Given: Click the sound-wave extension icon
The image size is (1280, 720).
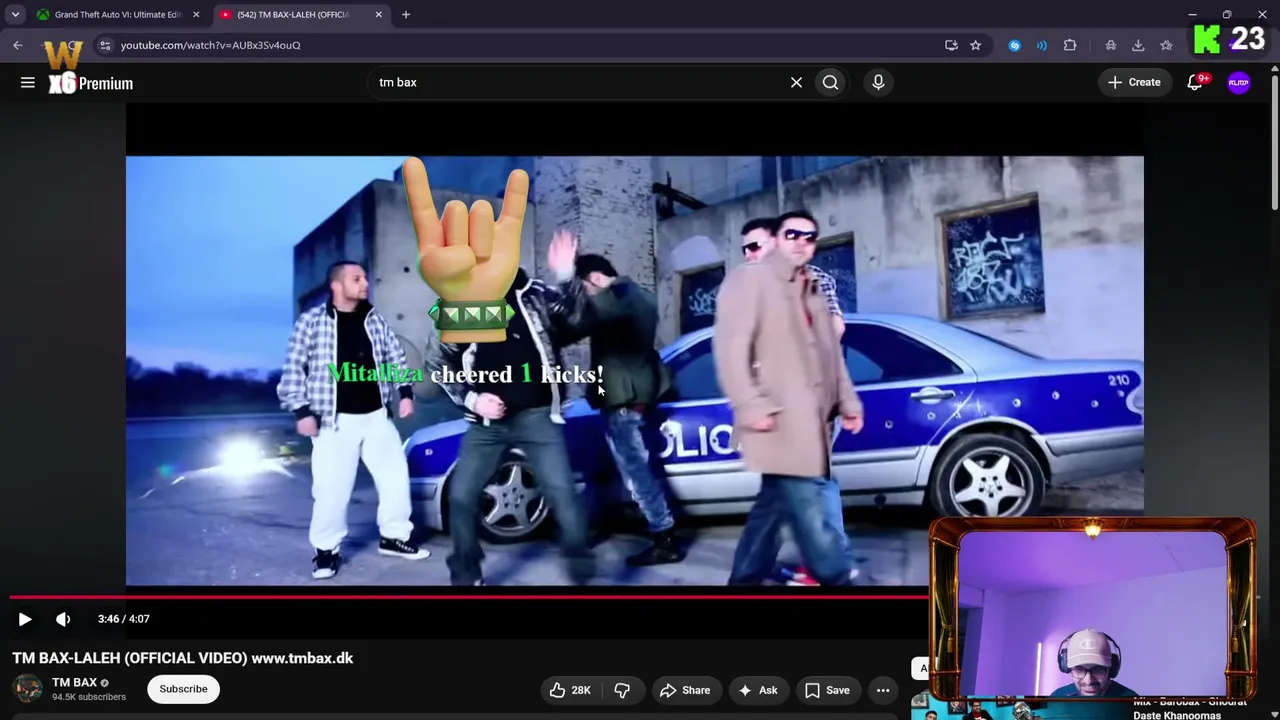Looking at the screenshot, I should [1042, 45].
